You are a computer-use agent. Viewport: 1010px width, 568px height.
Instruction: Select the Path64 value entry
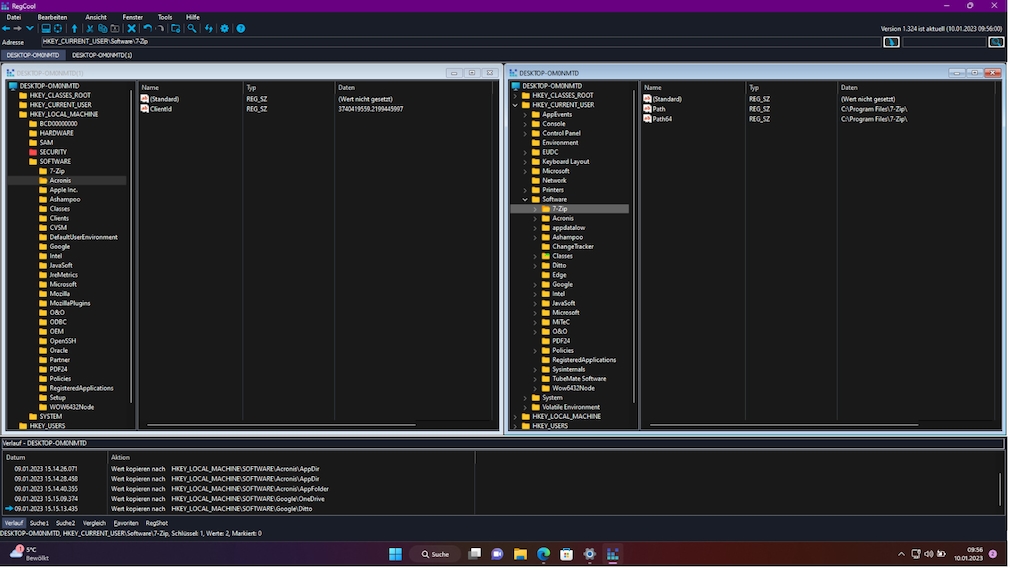coord(662,119)
